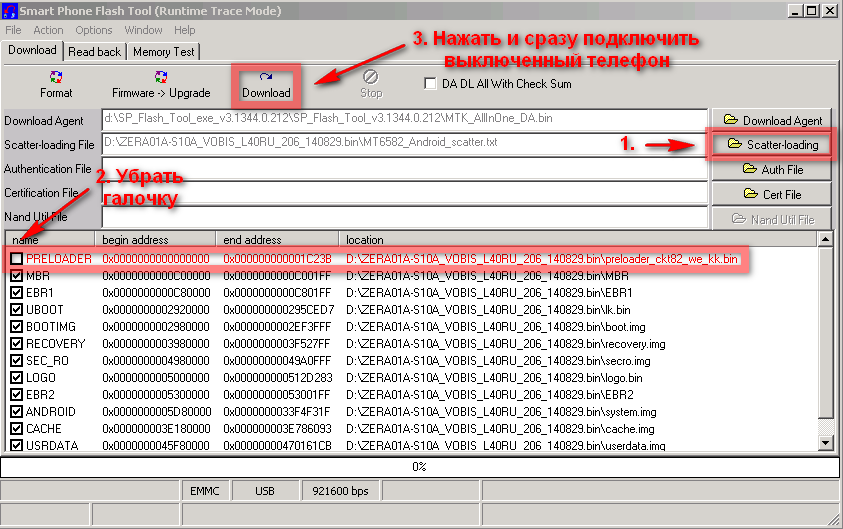This screenshot has width=843, height=529.
Task: Switch to the Download tab
Action: 32,51
